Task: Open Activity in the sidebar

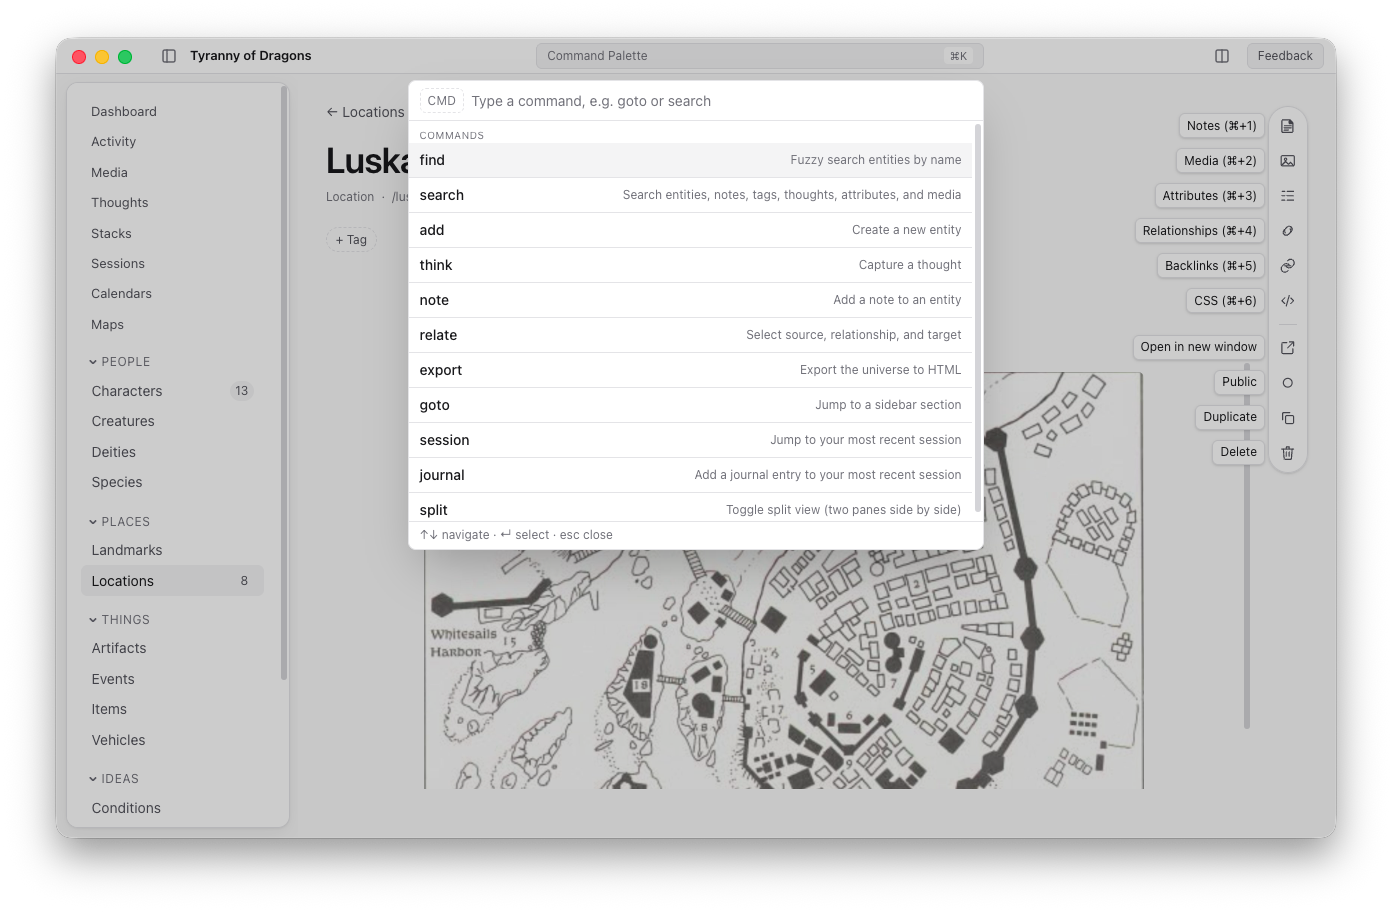Action: click(172, 142)
